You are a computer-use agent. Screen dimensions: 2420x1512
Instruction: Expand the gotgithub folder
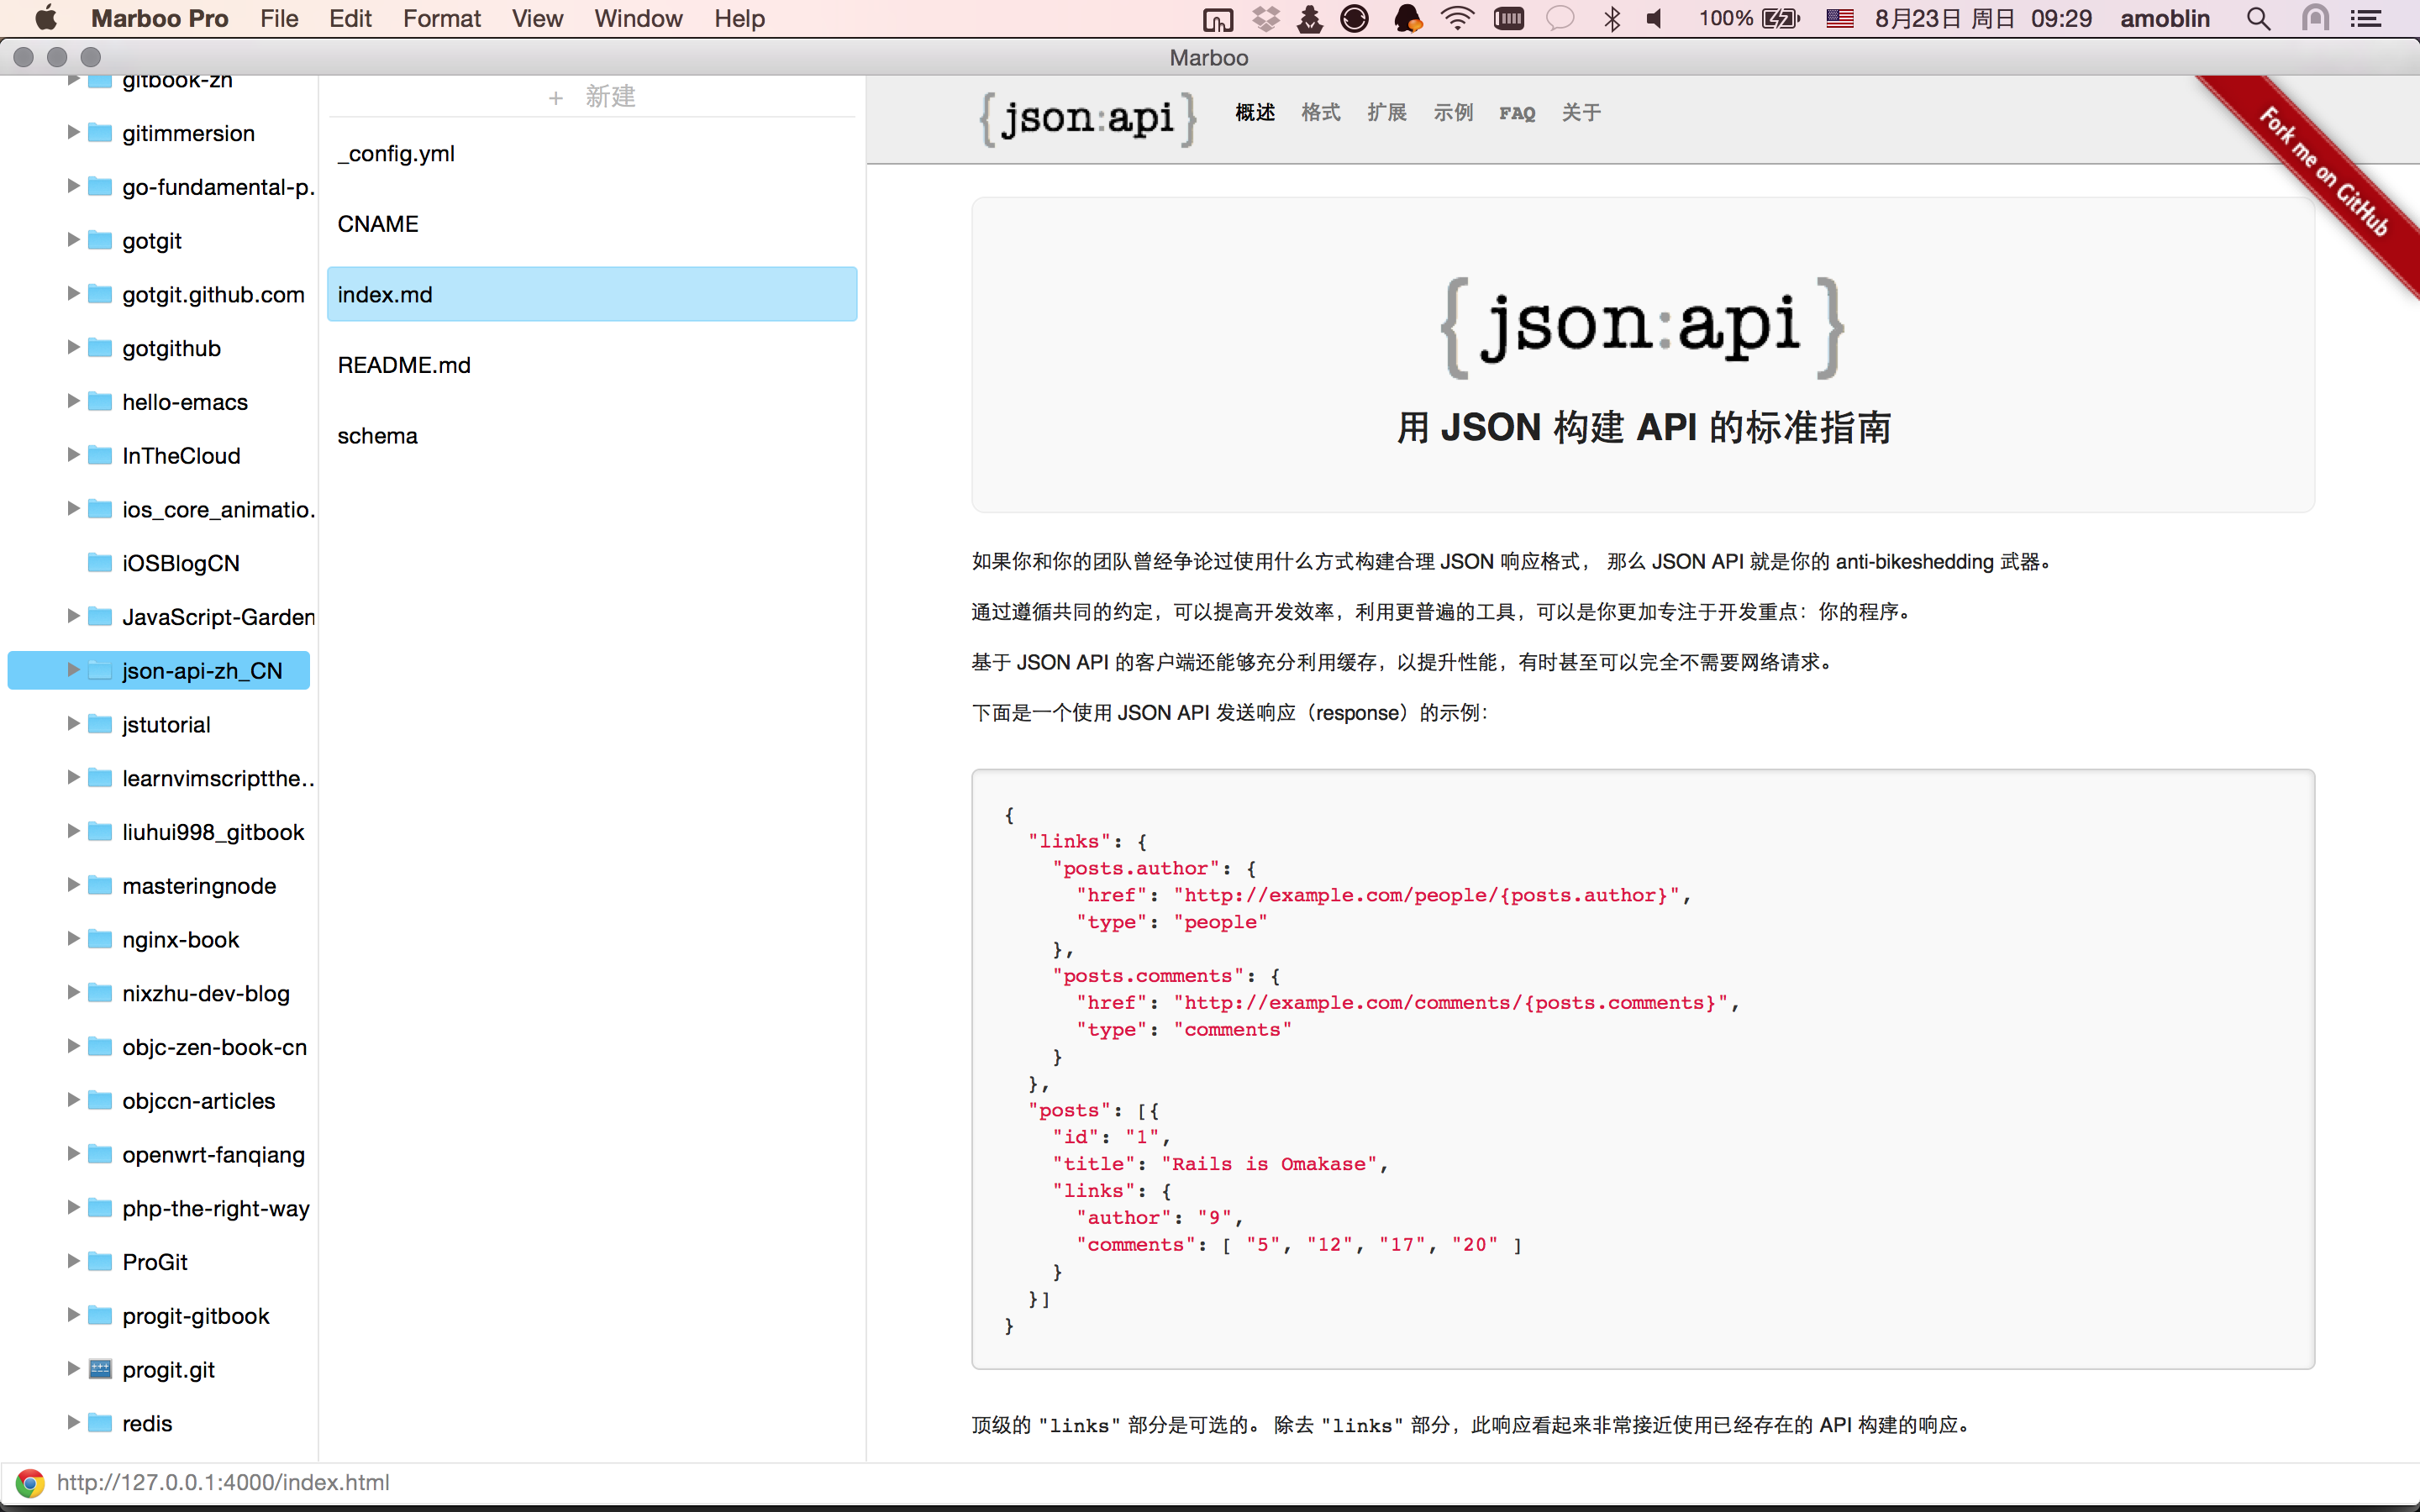[73, 347]
